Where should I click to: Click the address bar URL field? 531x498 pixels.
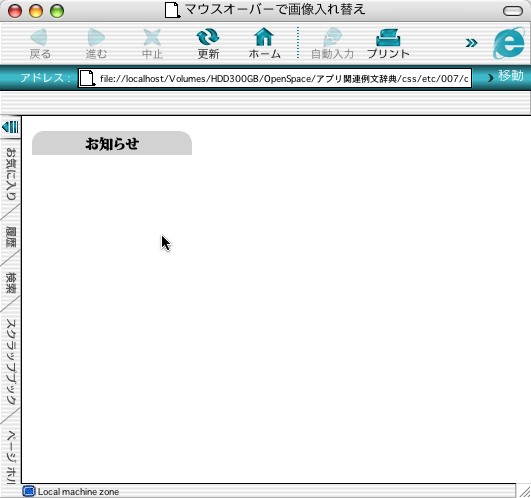tap(275, 78)
